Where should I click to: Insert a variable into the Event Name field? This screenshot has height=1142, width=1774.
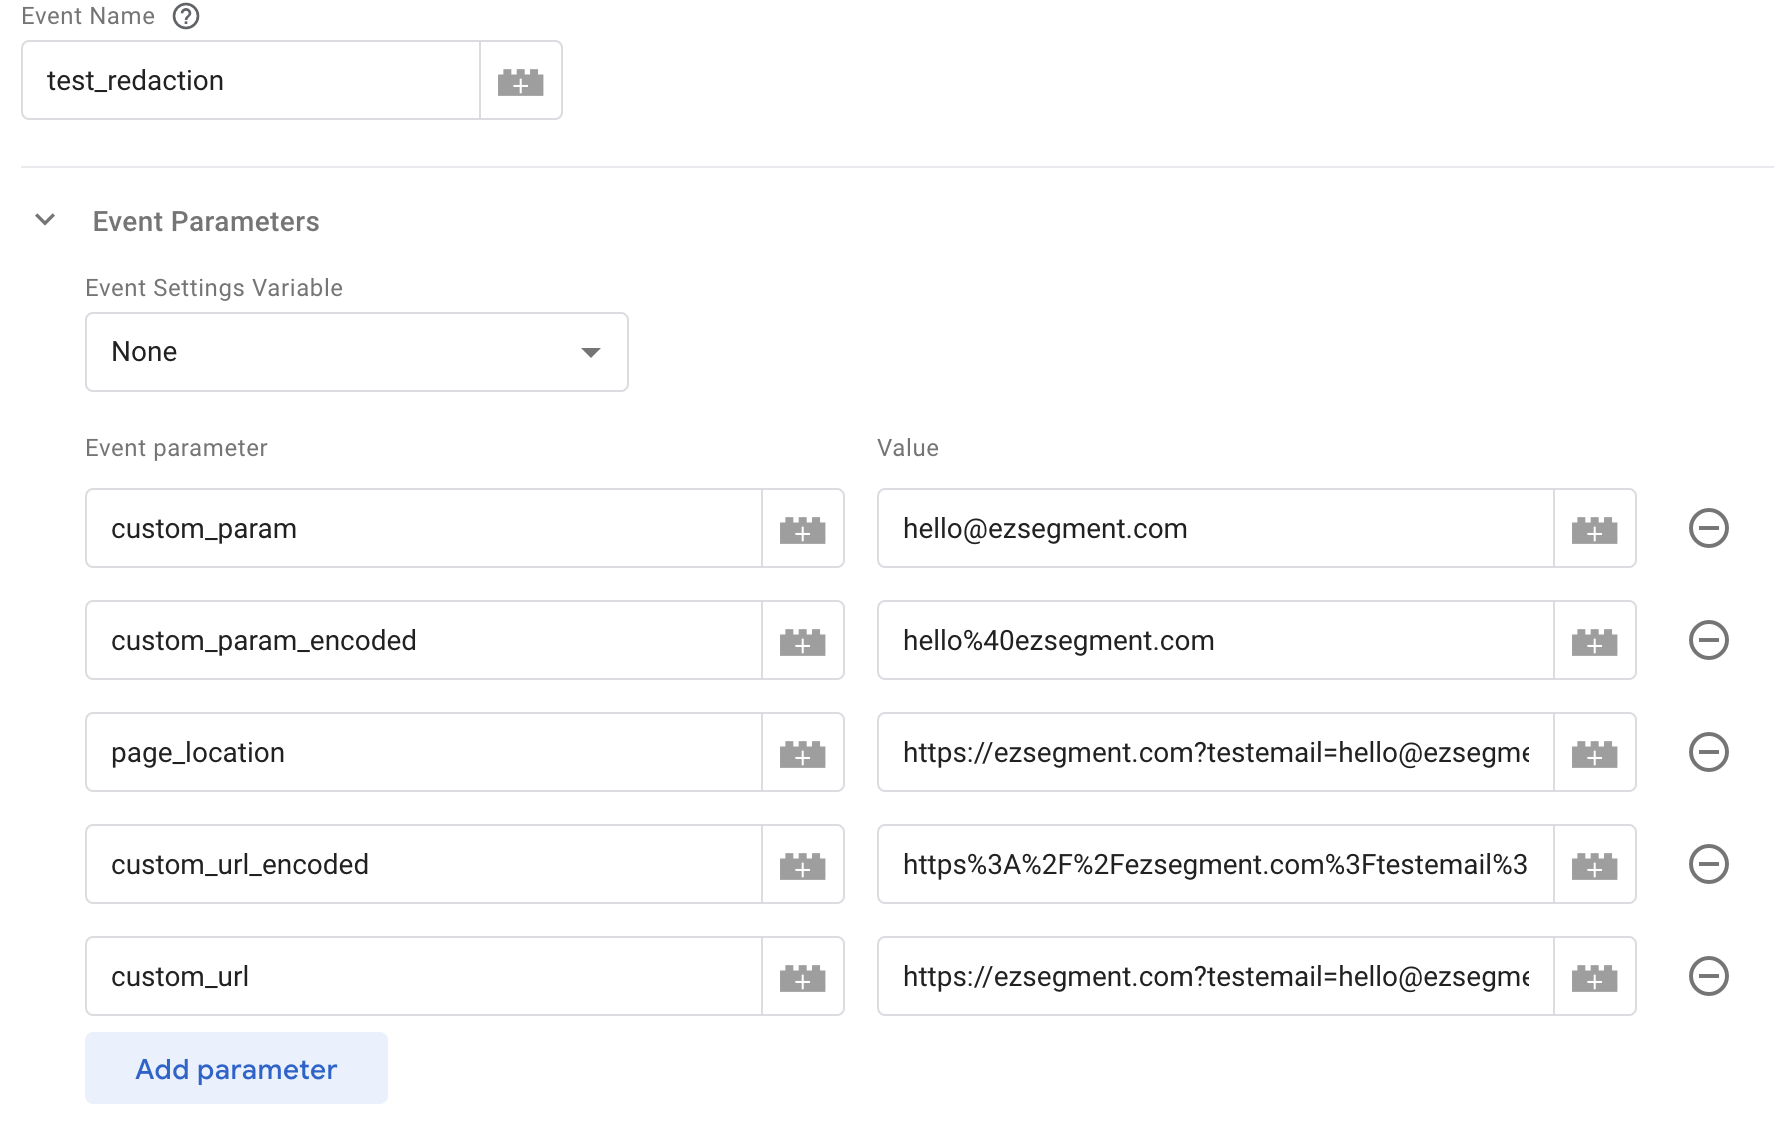[x=520, y=80]
